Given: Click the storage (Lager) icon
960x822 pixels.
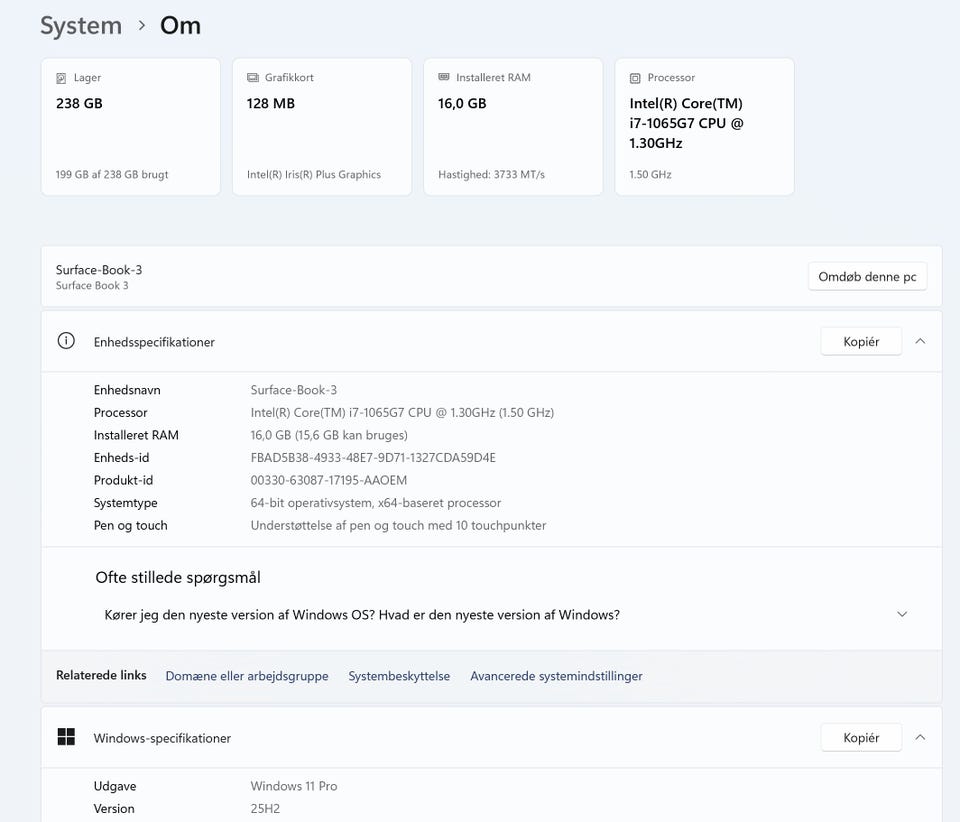Looking at the screenshot, I should click(62, 78).
